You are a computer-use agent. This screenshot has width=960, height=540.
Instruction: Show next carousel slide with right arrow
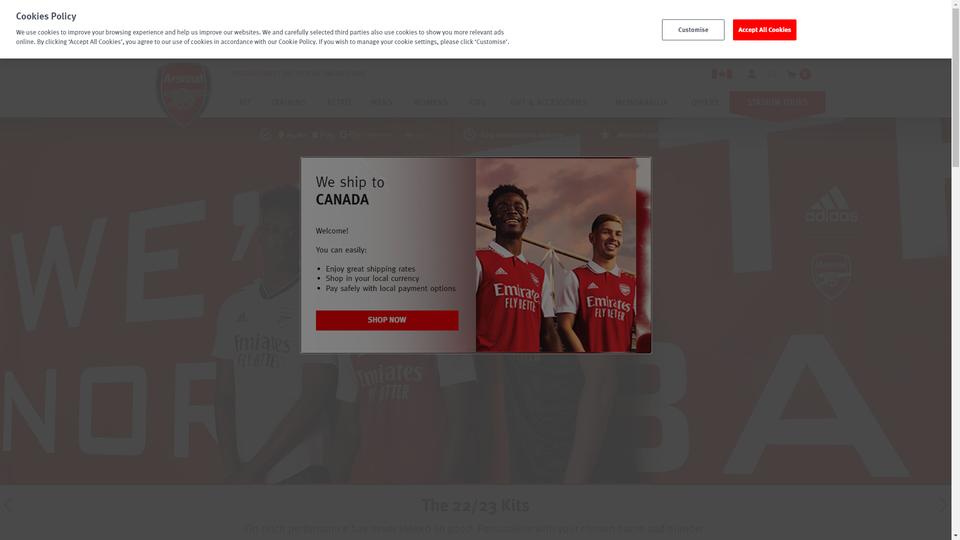coord(943,504)
